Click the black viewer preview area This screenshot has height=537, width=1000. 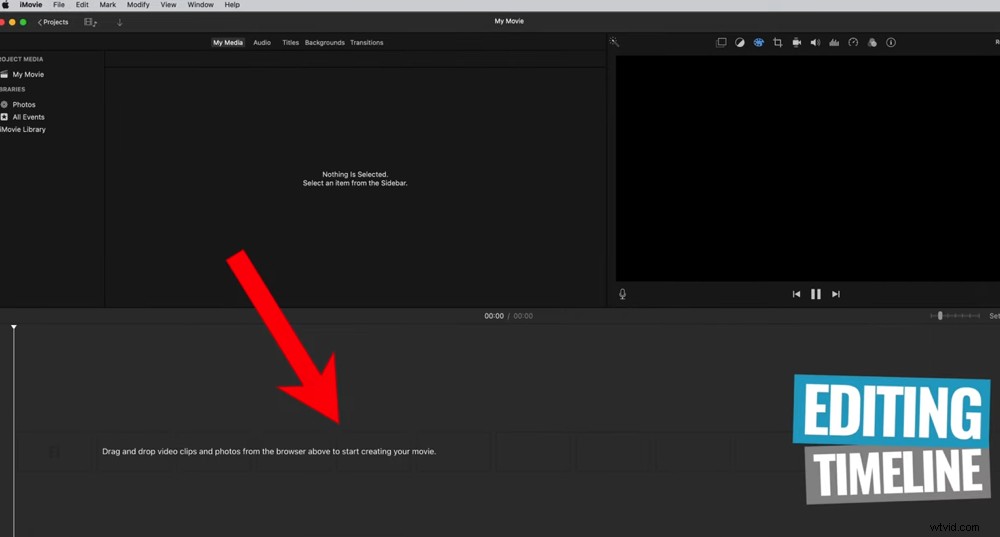pos(807,168)
